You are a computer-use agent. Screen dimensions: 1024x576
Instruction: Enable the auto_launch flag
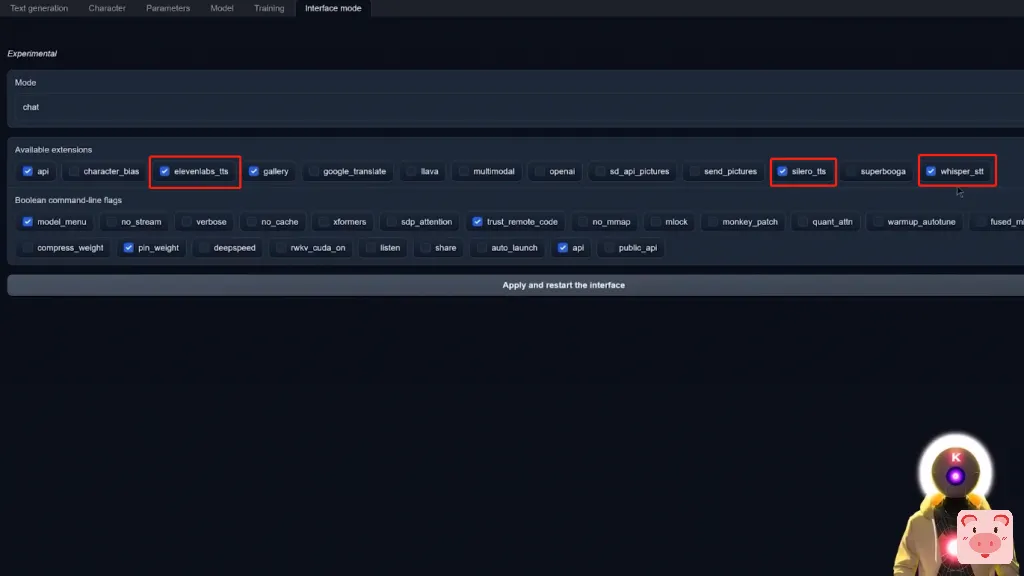point(481,248)
